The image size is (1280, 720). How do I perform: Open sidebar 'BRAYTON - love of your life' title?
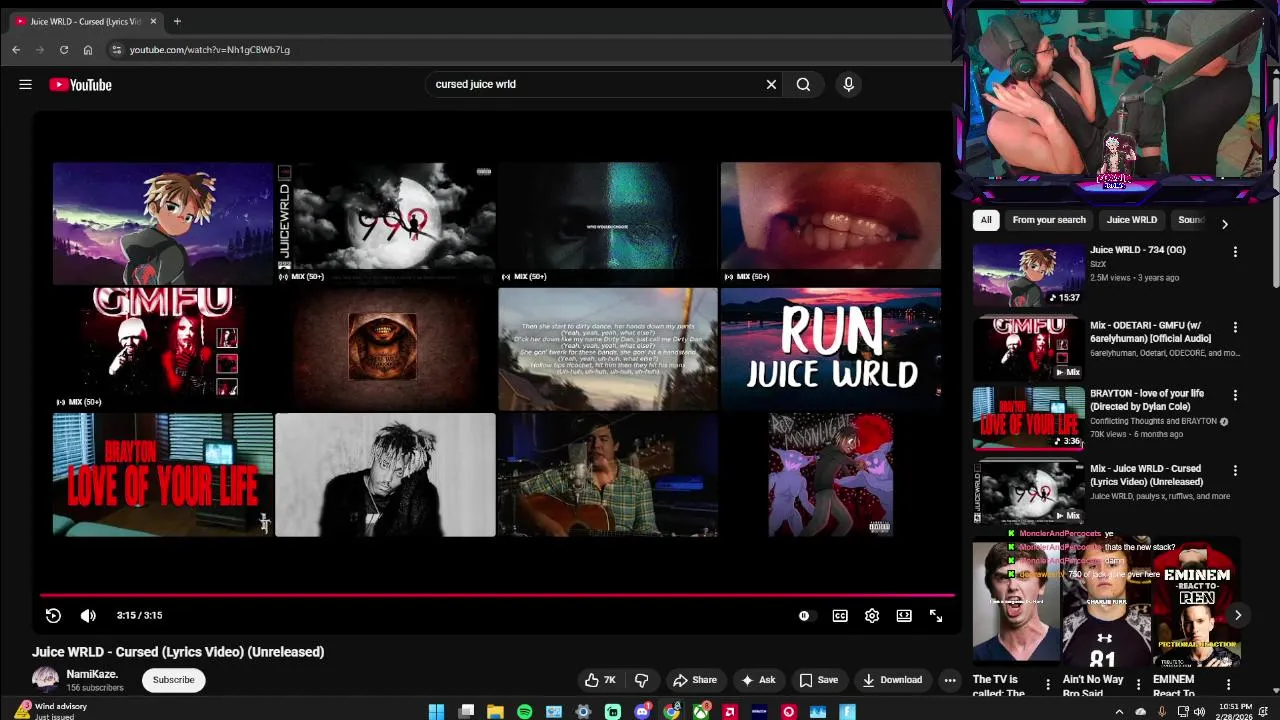1147,400
